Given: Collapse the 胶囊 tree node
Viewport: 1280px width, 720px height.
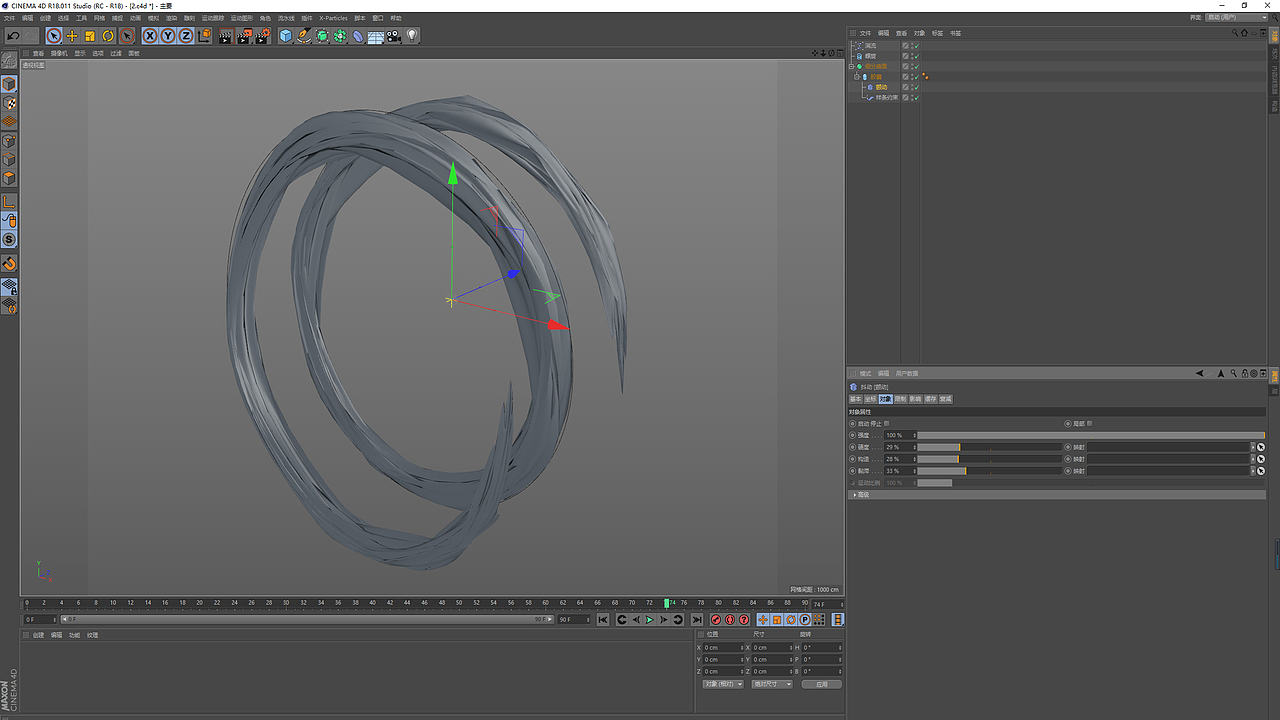Looking at the screenshot, I should click(857, 77).
